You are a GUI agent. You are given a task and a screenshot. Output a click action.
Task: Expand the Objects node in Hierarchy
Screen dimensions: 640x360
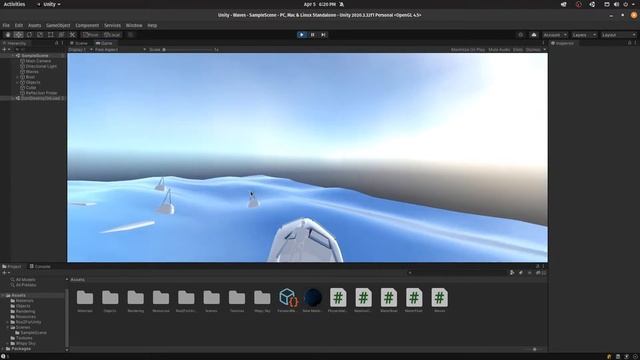click(x=18, y=82)
